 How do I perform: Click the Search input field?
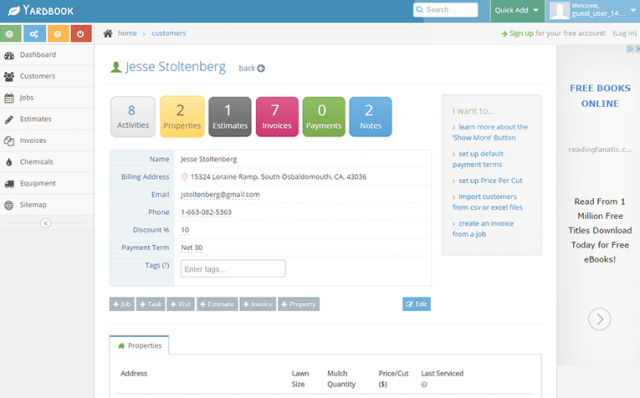point(446,10)
